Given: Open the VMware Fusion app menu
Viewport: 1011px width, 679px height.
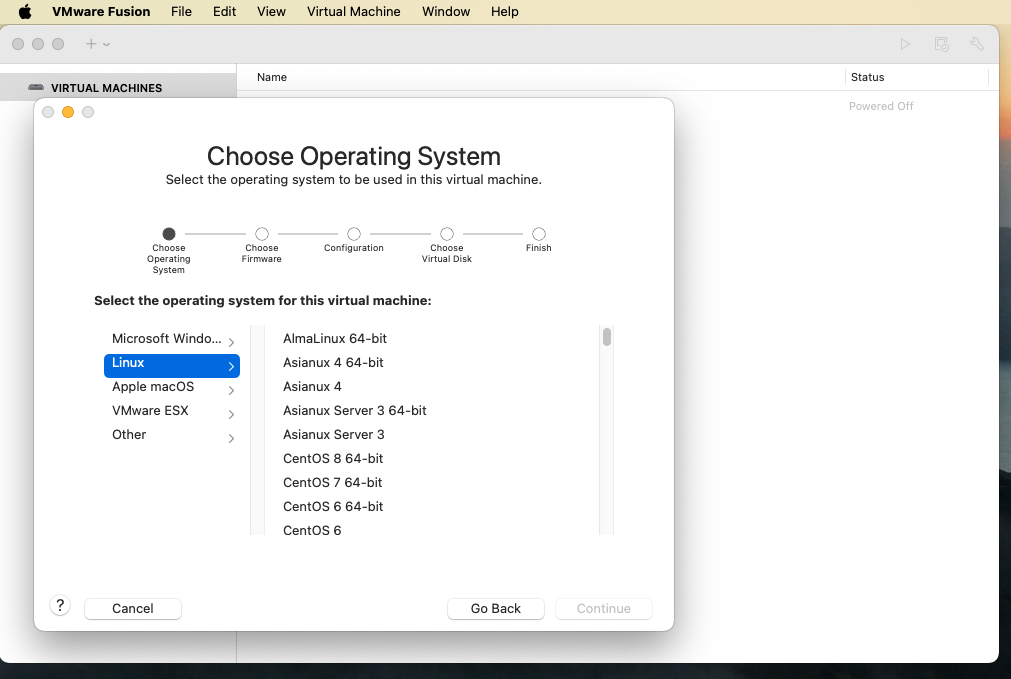Looking at the screenshot, I should click(101, 12).
